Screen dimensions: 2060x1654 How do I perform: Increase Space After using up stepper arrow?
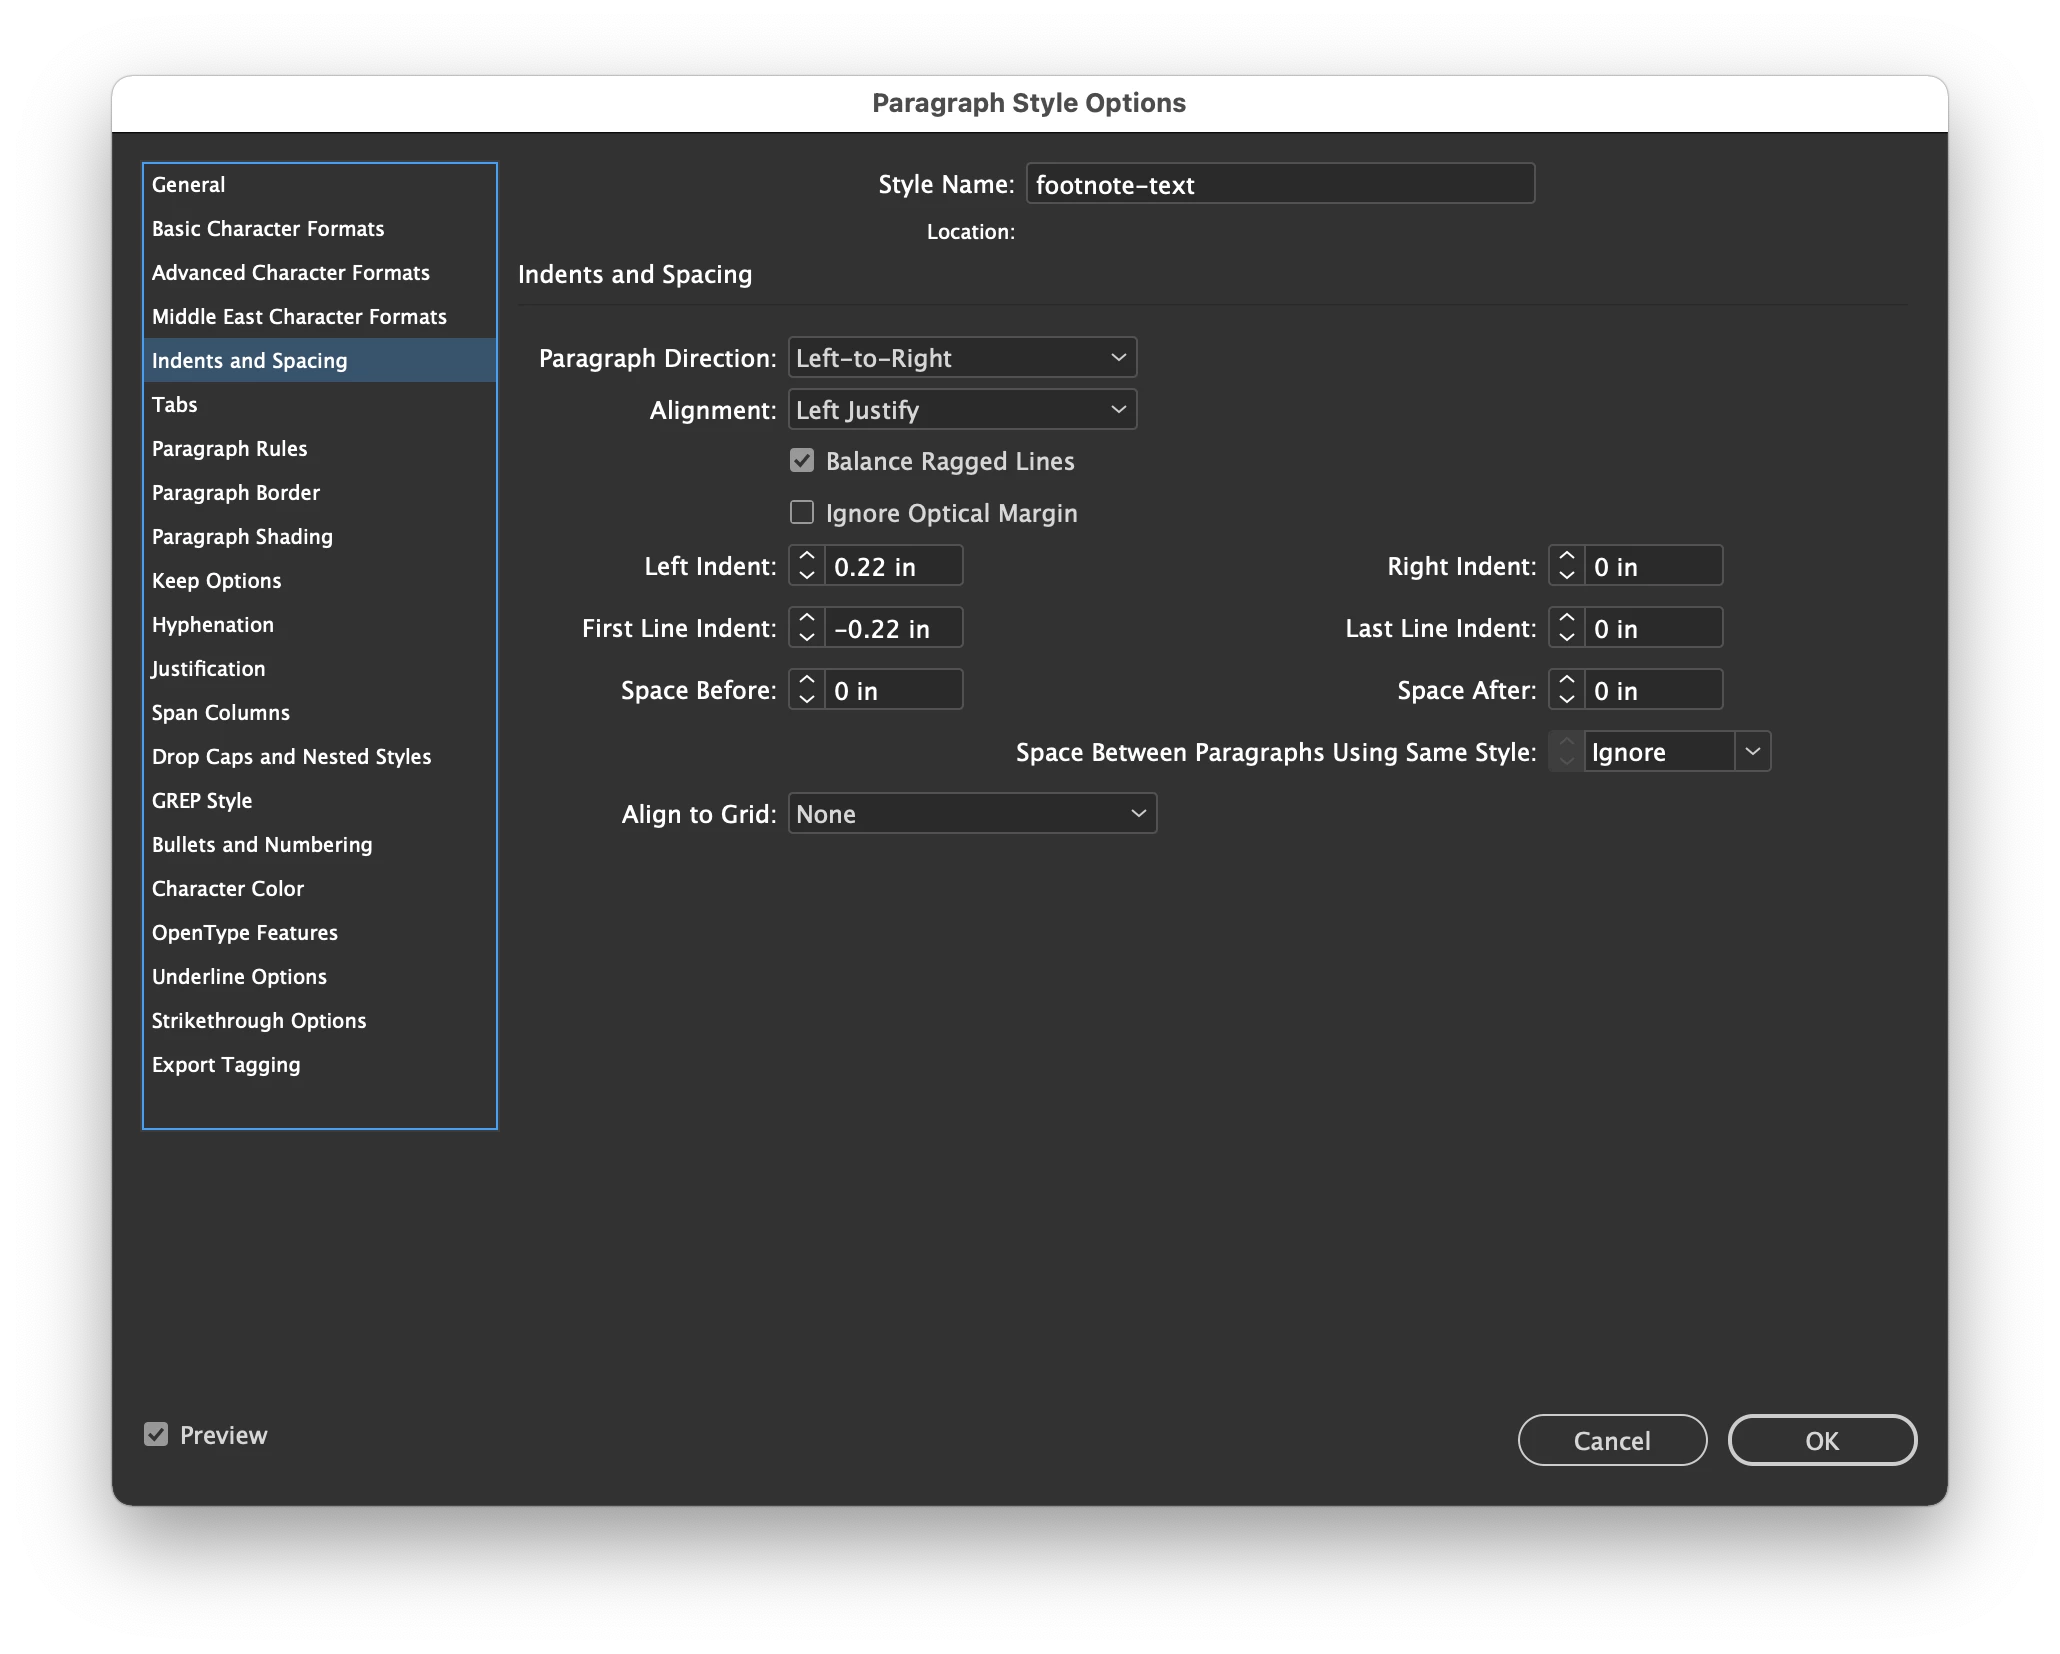pos(1567,680)
